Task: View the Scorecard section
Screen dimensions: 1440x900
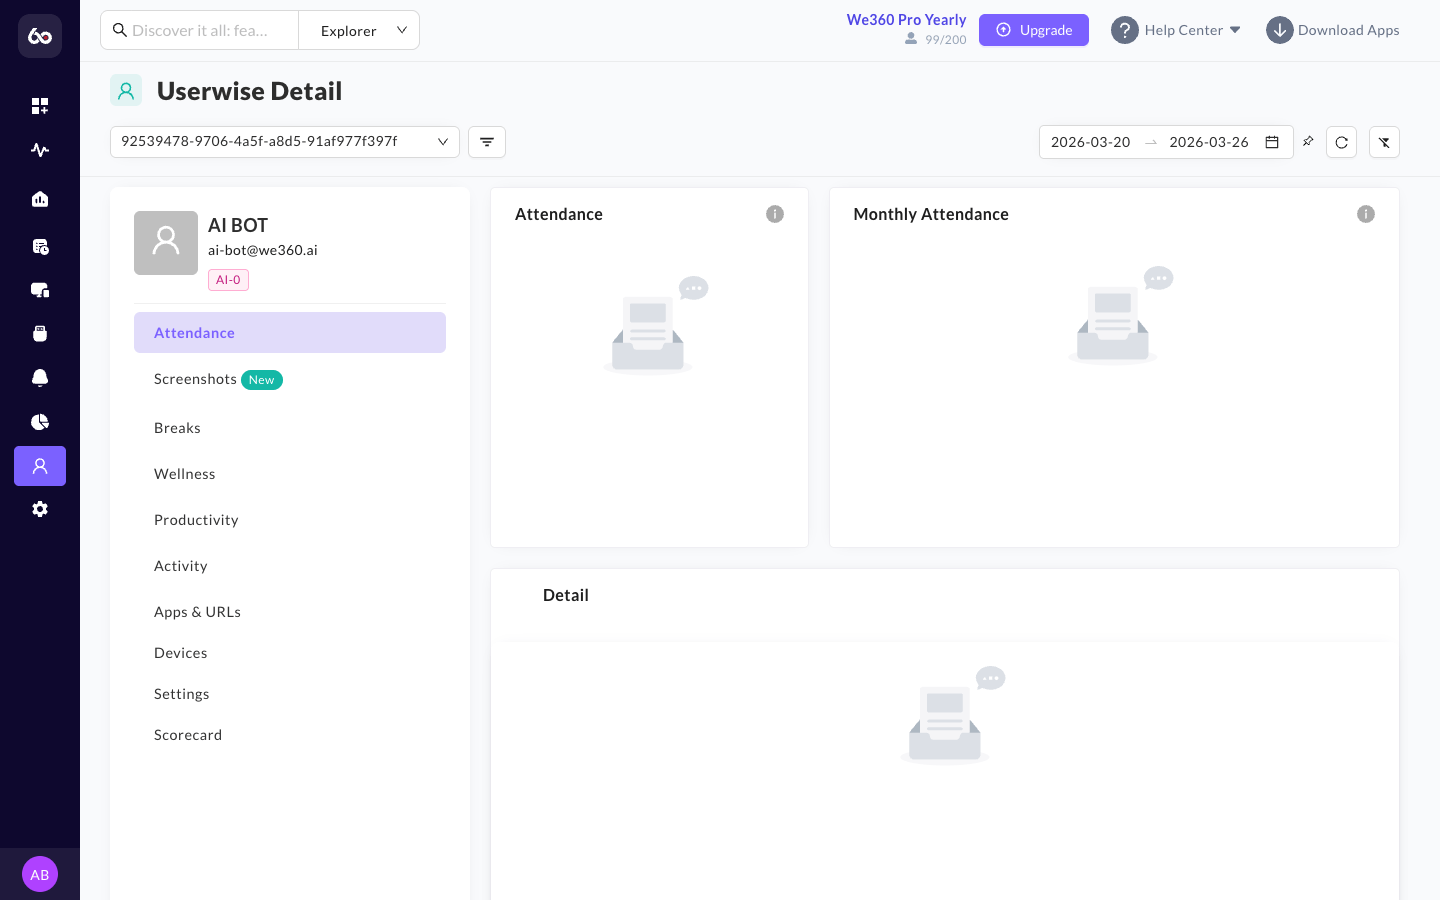Action: (x=290, y=735)
